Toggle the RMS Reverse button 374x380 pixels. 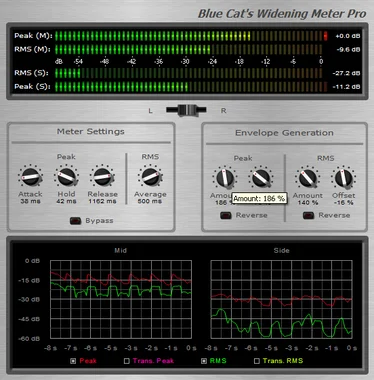click(x=308, y=215)
